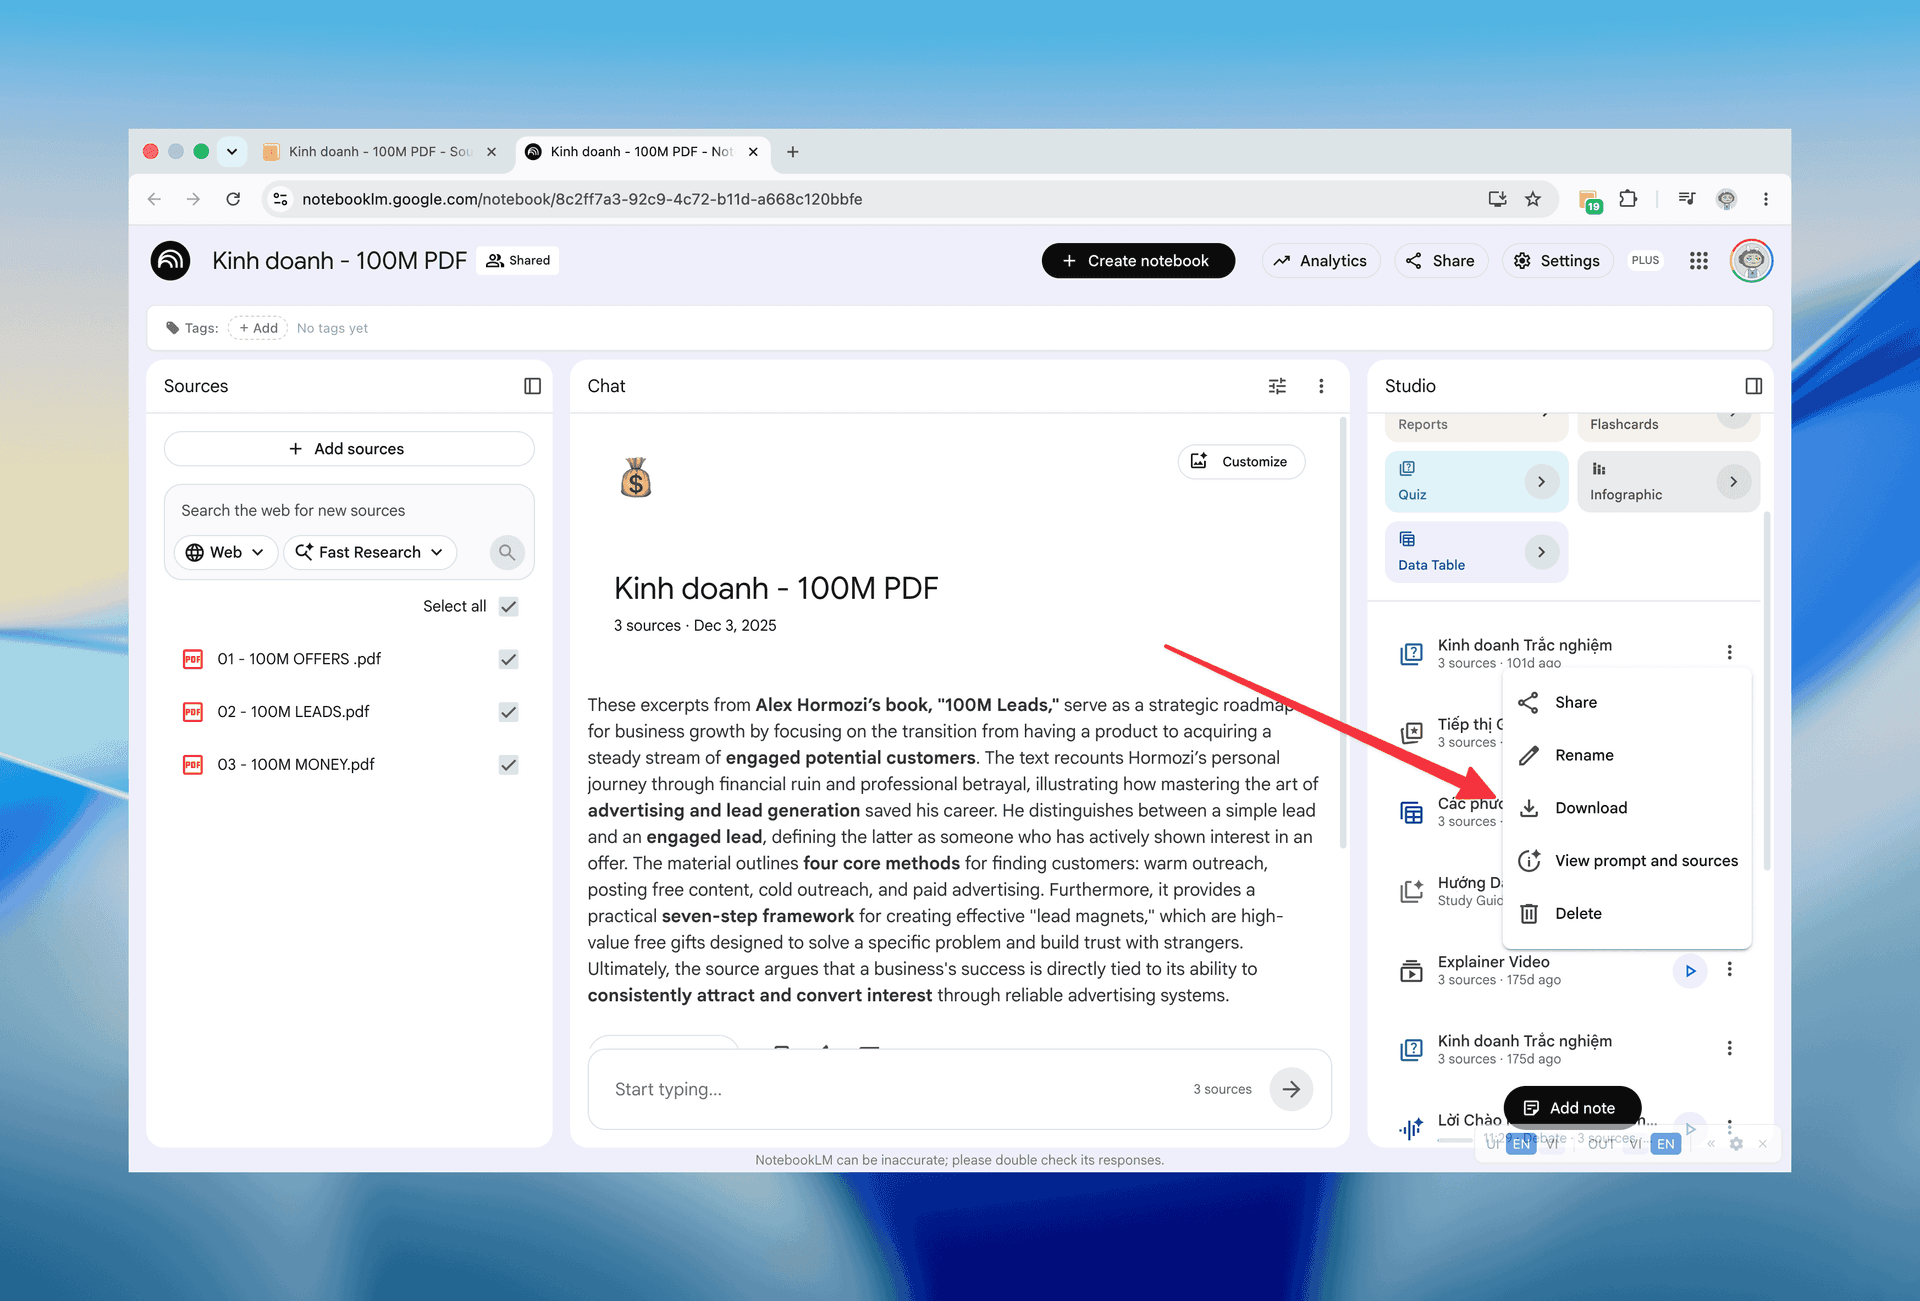
Task: Click the install app icon in address bar
Action: point(1497,199)
